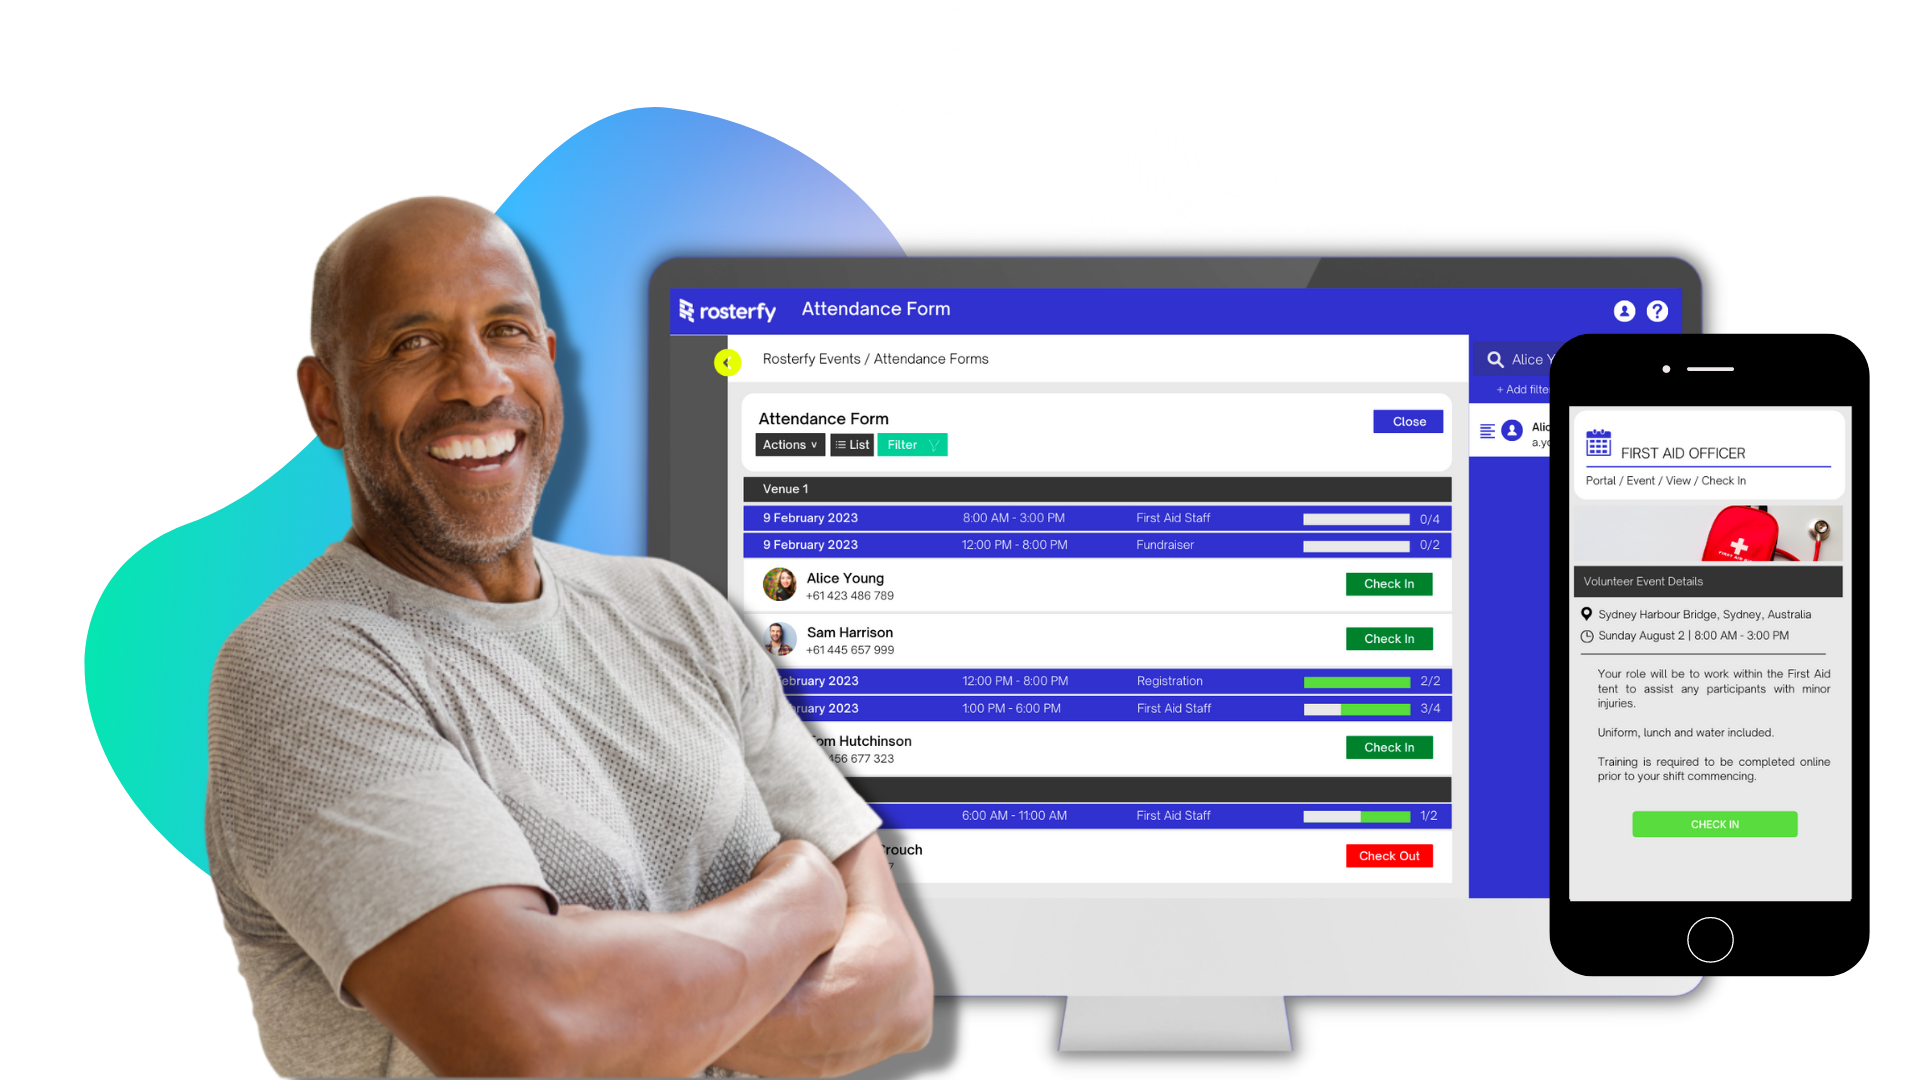Expand the Actions dropdown menu
Viewport: 1920px width, 1080px height.
click(789, 444)
